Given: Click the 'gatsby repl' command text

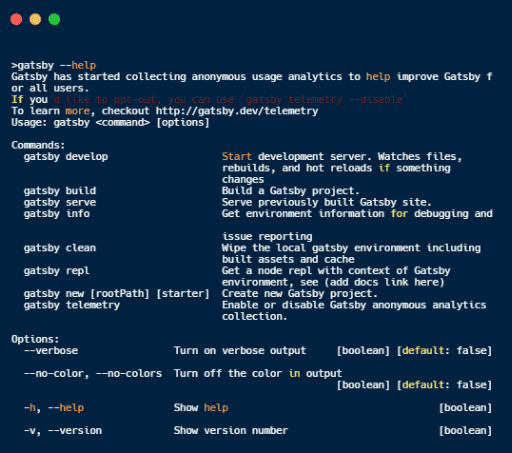Looking at the screenshot, I should pos(57,271).
